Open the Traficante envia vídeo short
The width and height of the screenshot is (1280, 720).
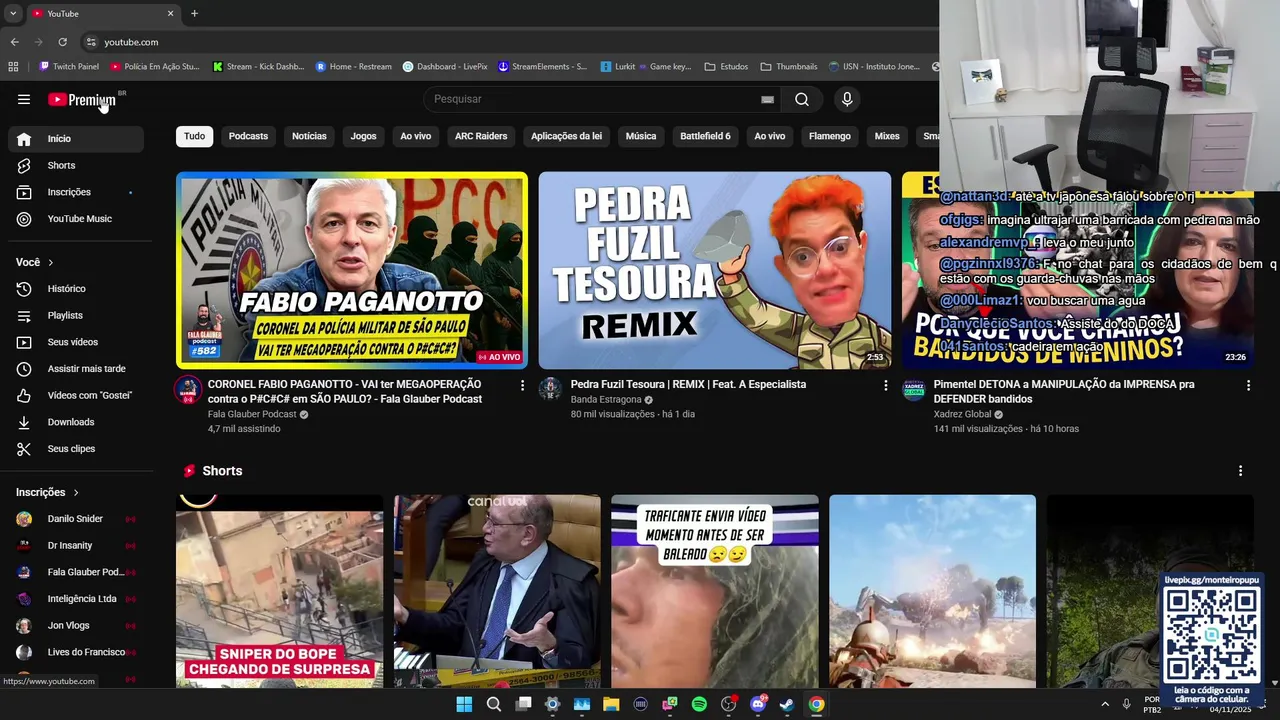pyautogui.click(x=715, y=591)
